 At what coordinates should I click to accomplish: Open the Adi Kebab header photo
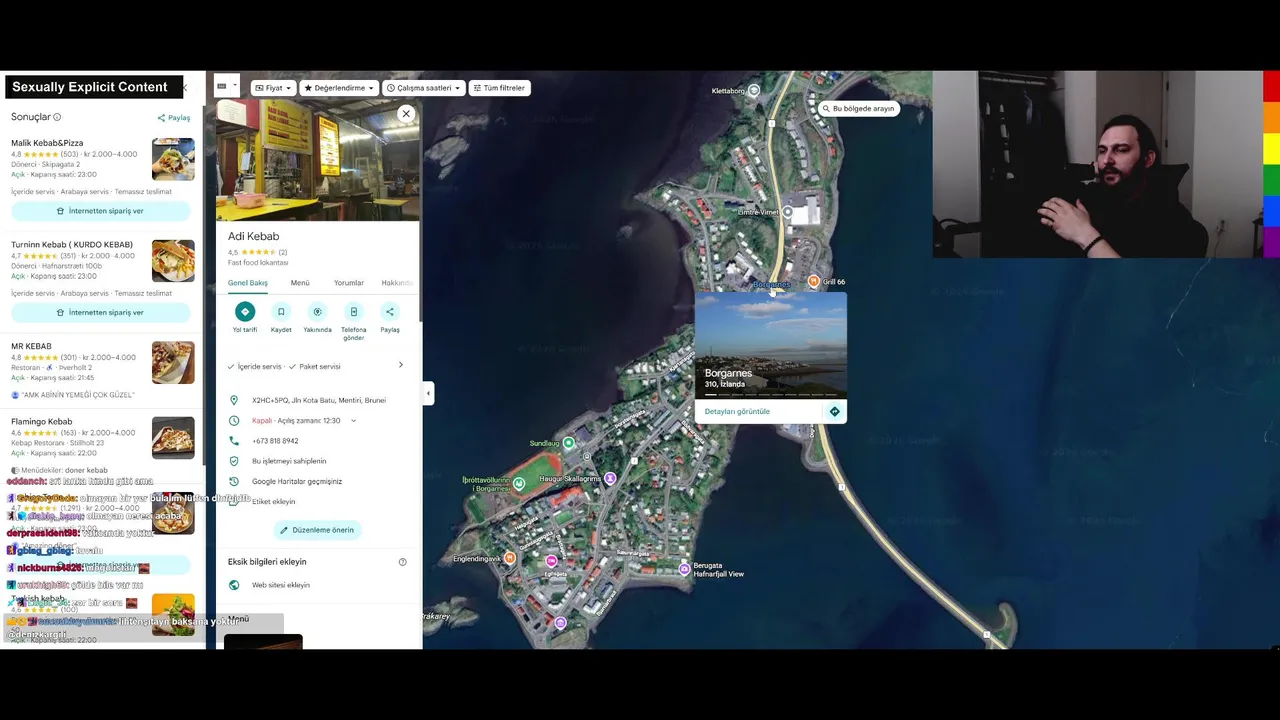coord(318,160)
